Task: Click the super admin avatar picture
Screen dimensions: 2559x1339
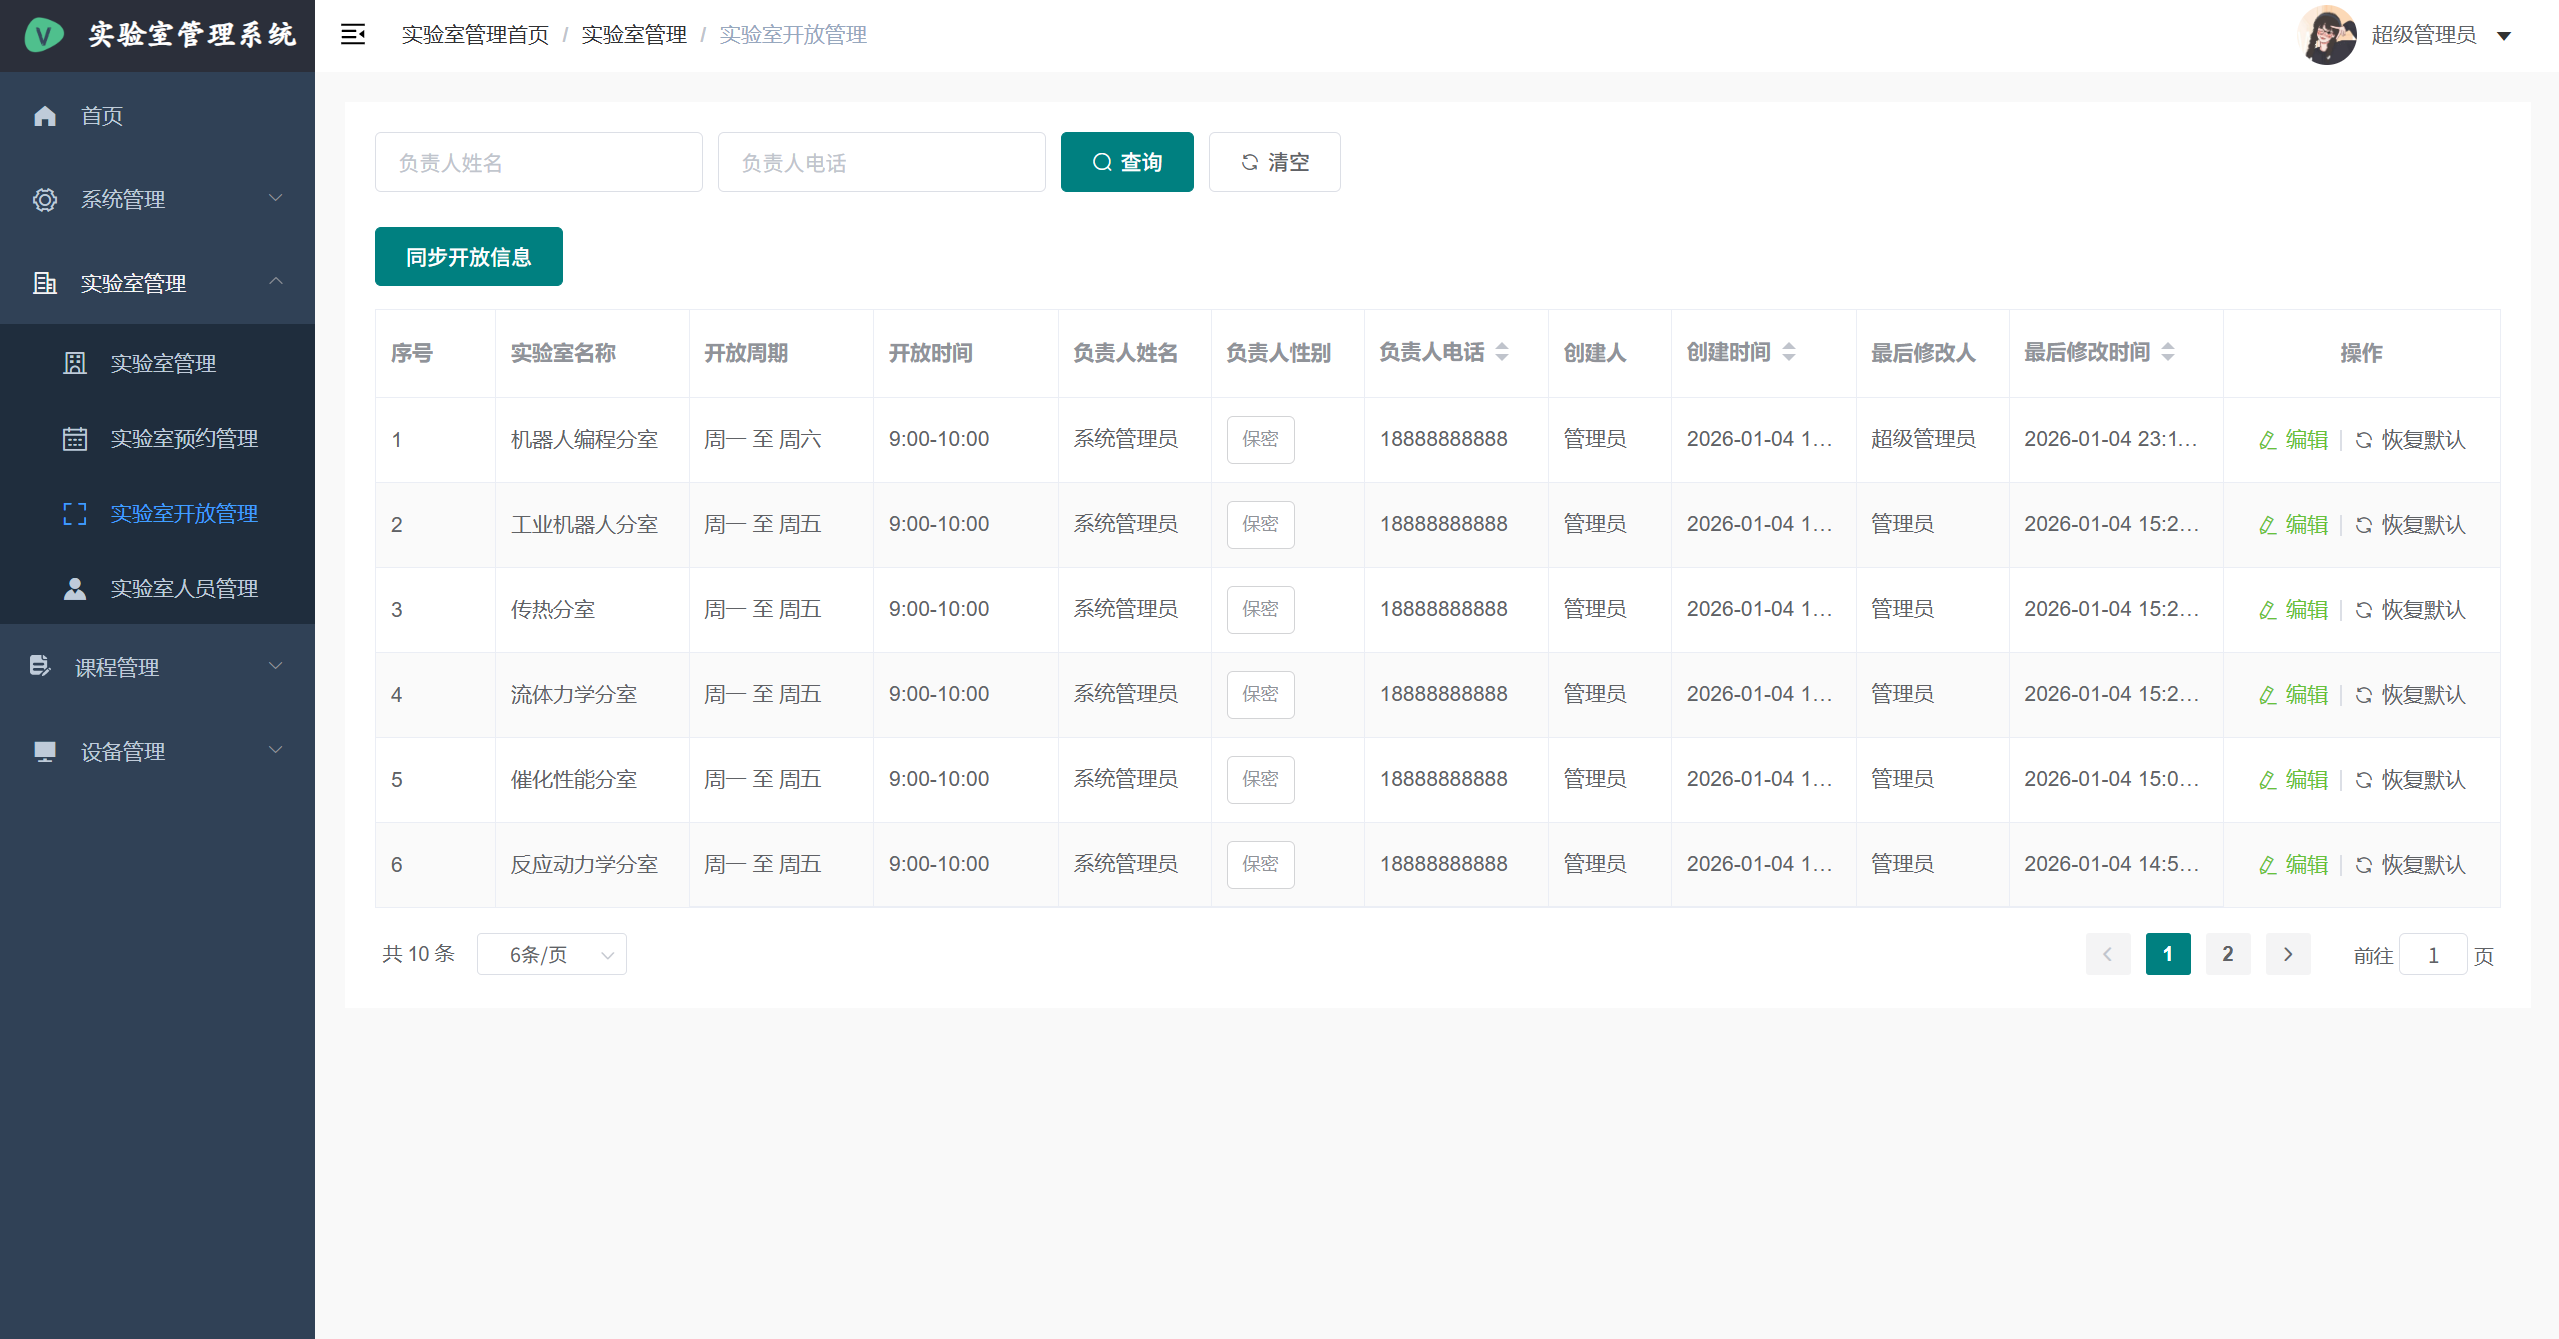Action: point(2327,35)
